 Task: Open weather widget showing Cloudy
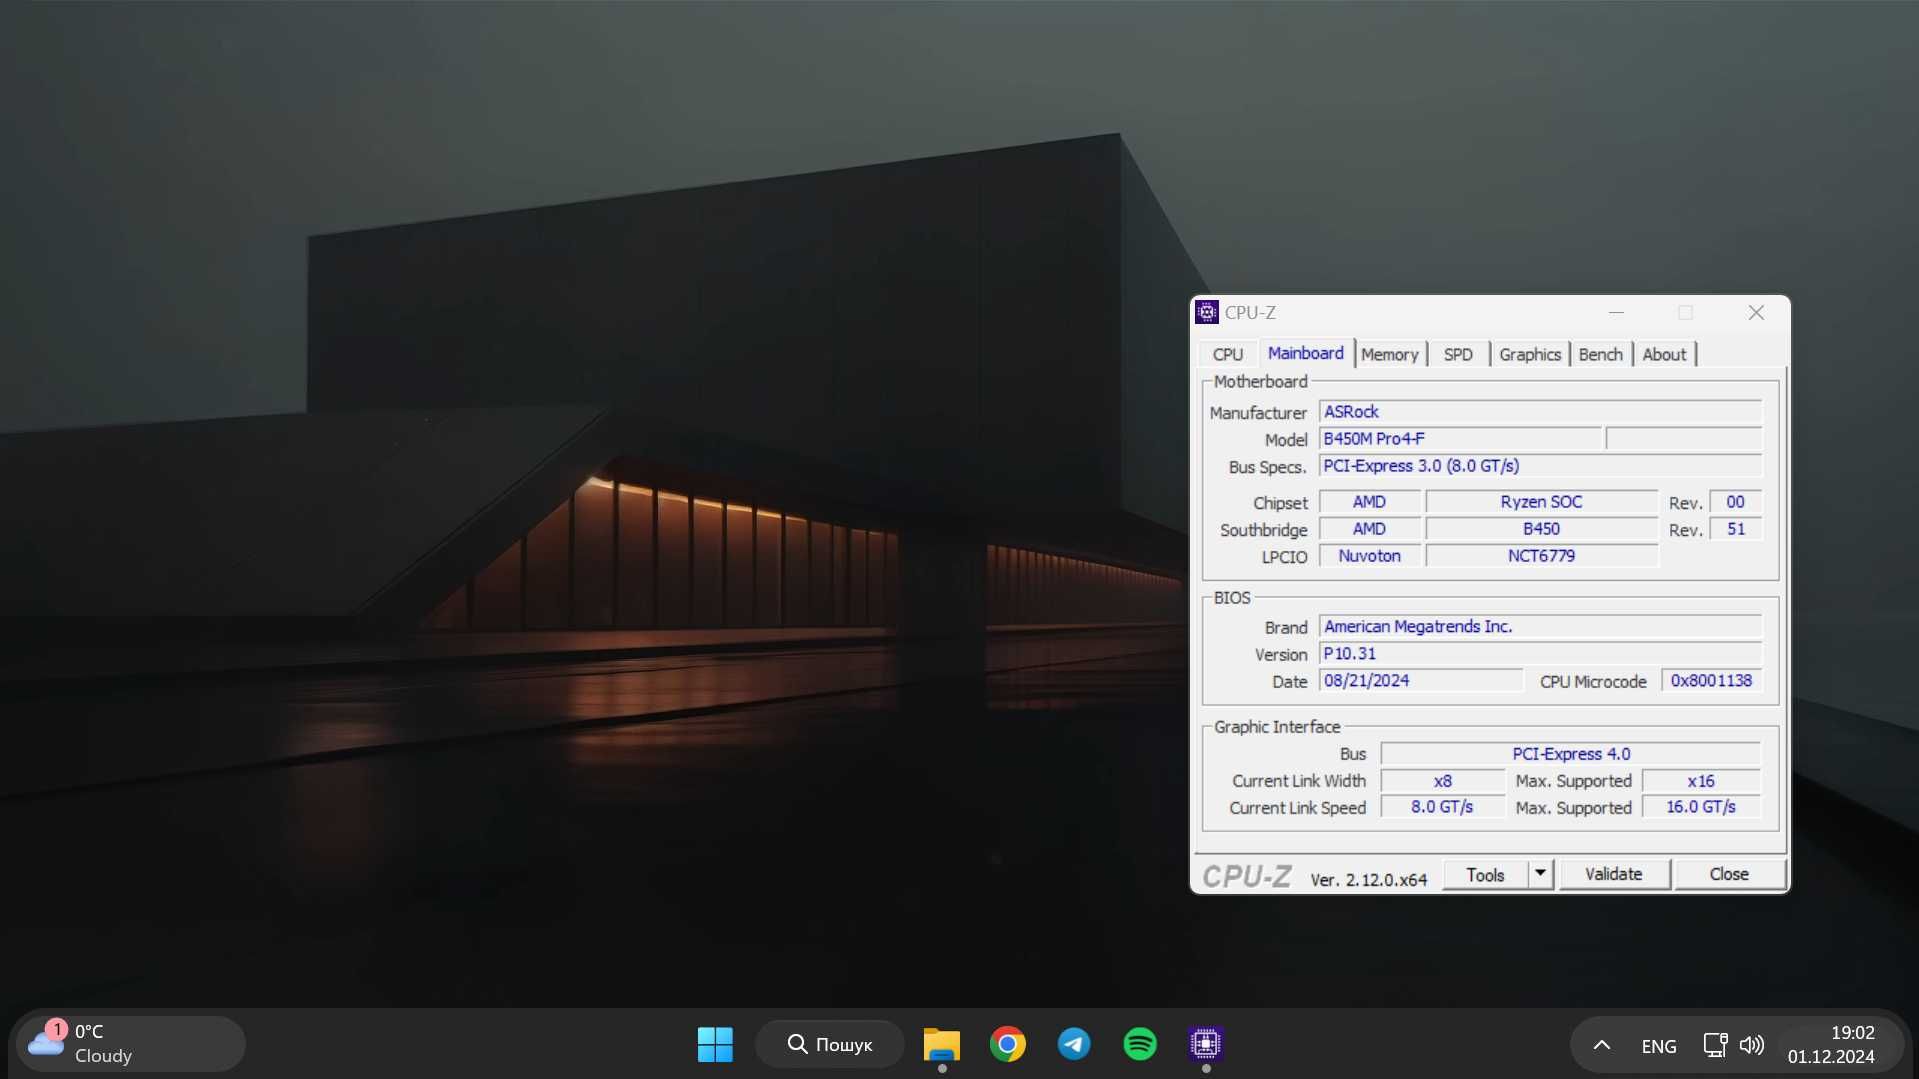click(x=130, y=1044)
